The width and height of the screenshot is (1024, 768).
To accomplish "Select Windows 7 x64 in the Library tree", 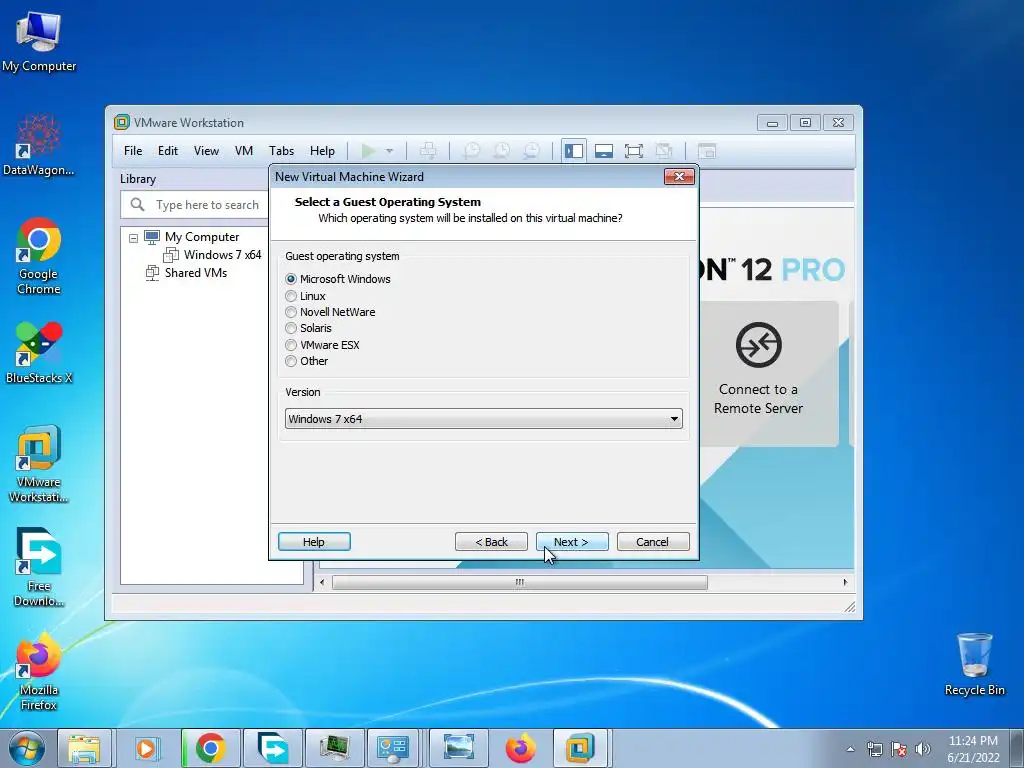I will (222, 255).
